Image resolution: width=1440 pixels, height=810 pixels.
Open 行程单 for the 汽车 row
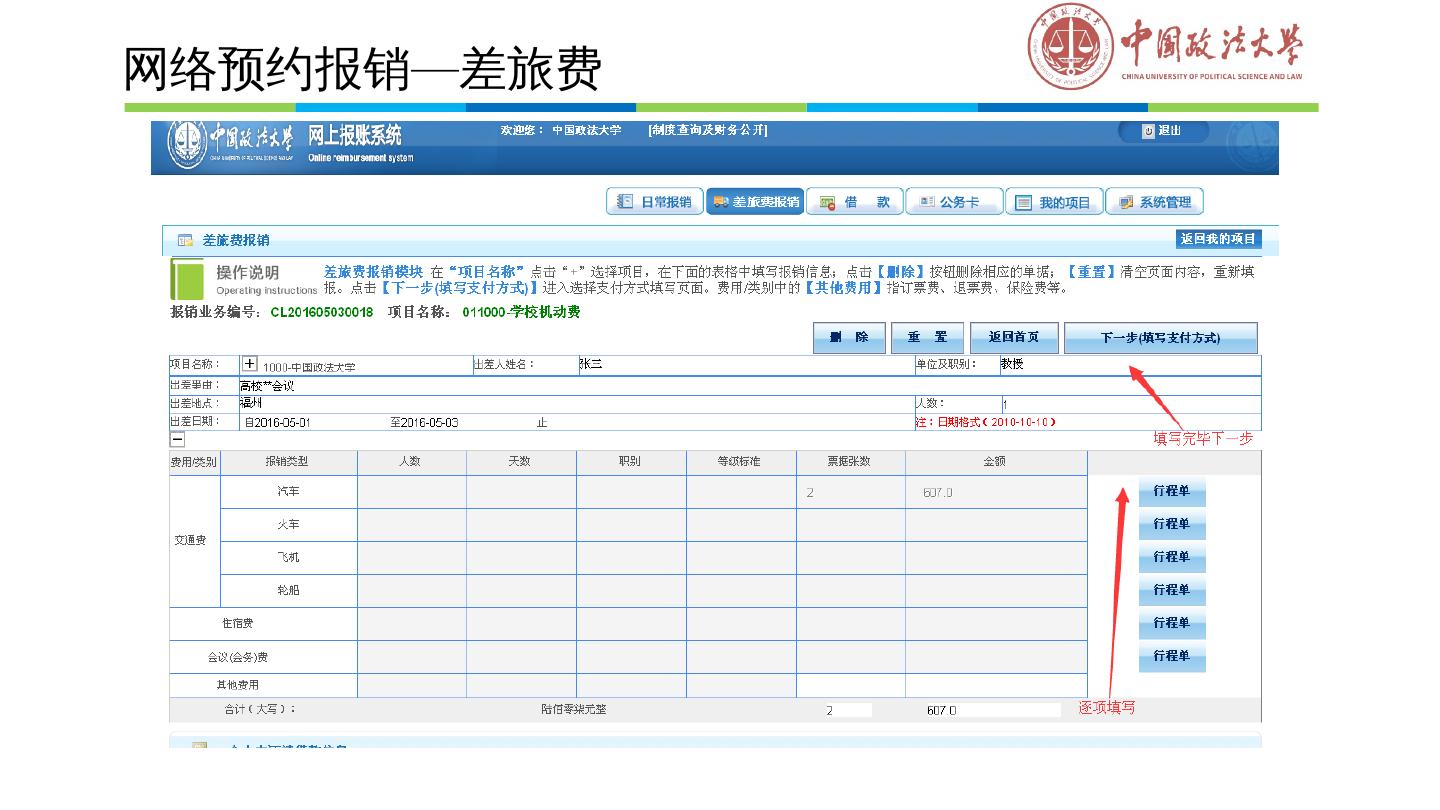click(x=1171, y=492)
